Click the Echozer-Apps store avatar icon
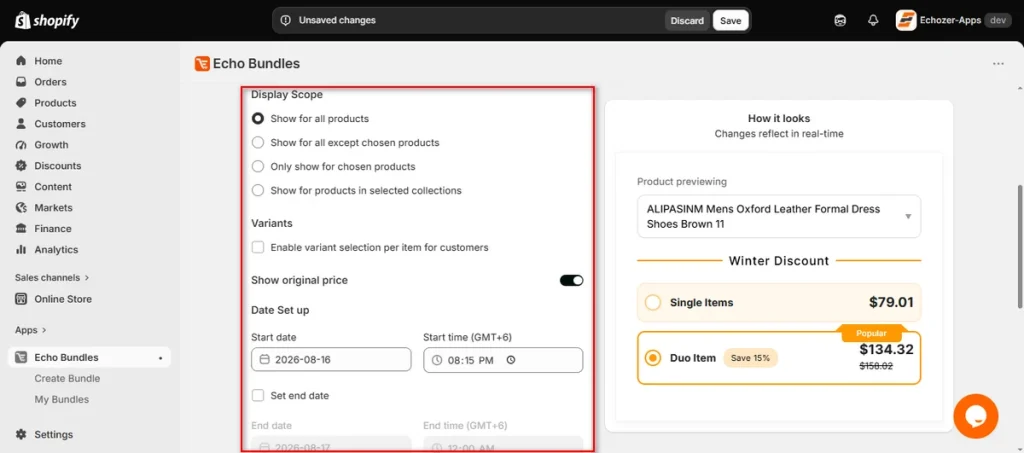Image resolution: width=1024 pixels, height=453 pixels. (906, 20)
